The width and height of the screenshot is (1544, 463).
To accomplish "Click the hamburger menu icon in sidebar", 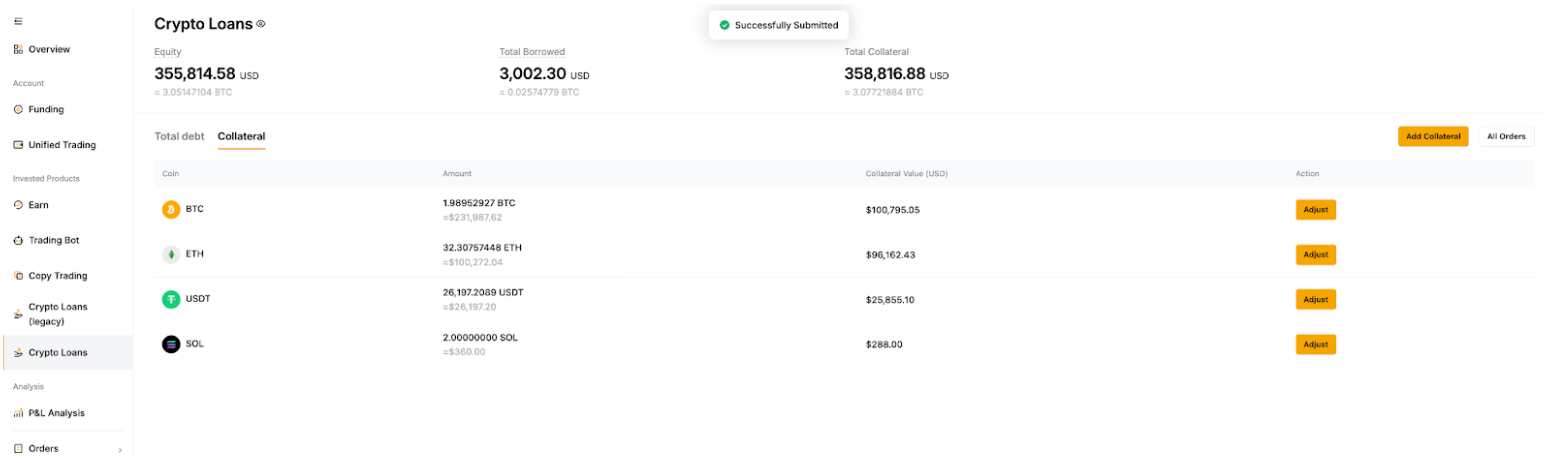I will point(18,21).
